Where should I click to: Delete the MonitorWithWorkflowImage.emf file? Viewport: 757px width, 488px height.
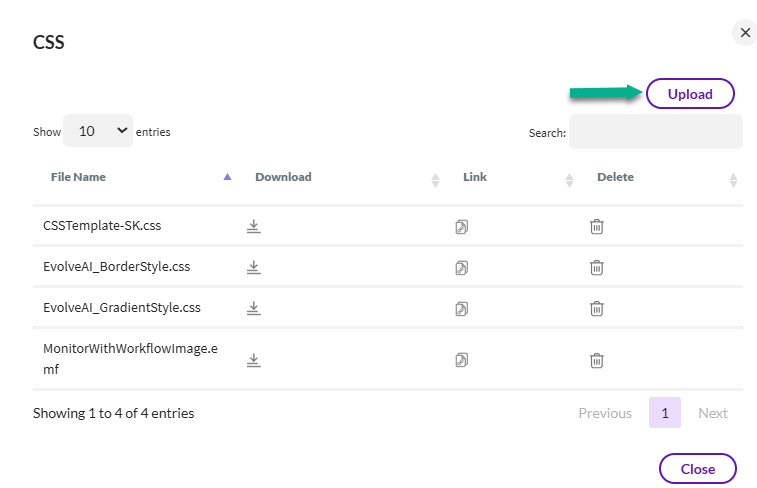[x=596, y=360]
